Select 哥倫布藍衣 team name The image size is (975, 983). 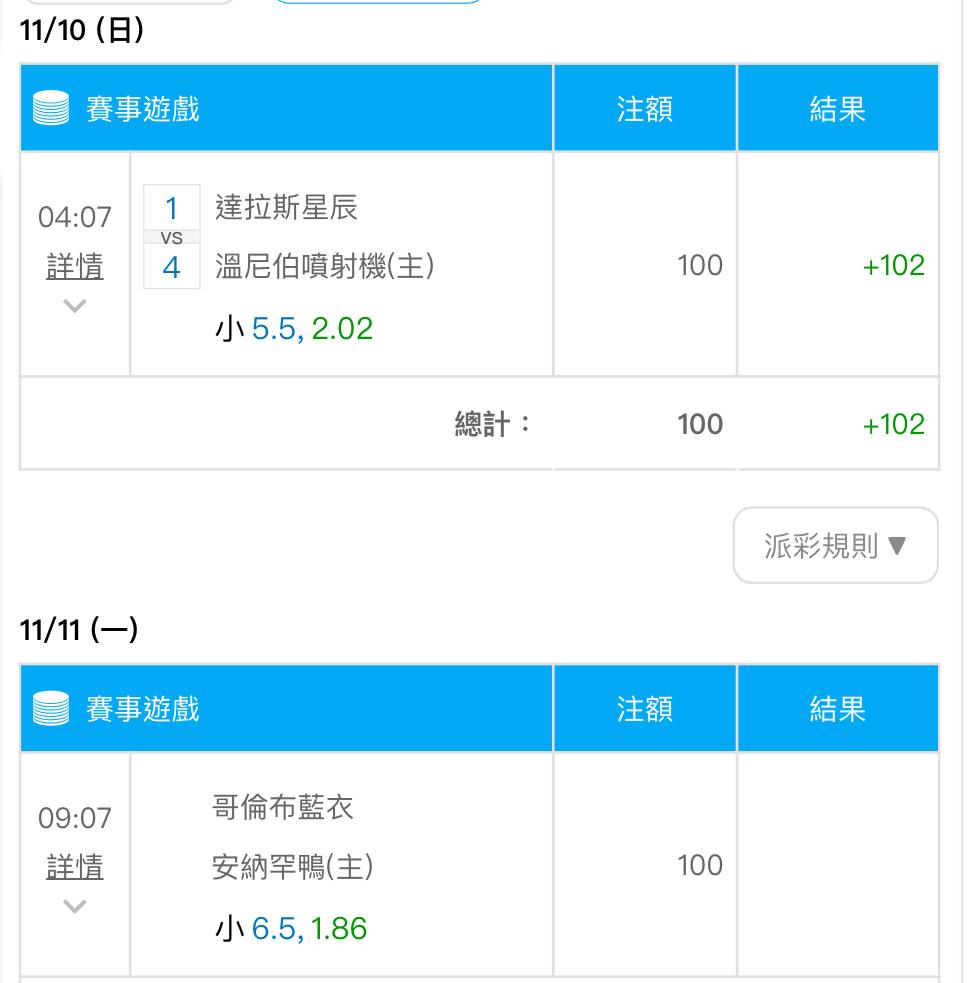click(x=283, y=807)
